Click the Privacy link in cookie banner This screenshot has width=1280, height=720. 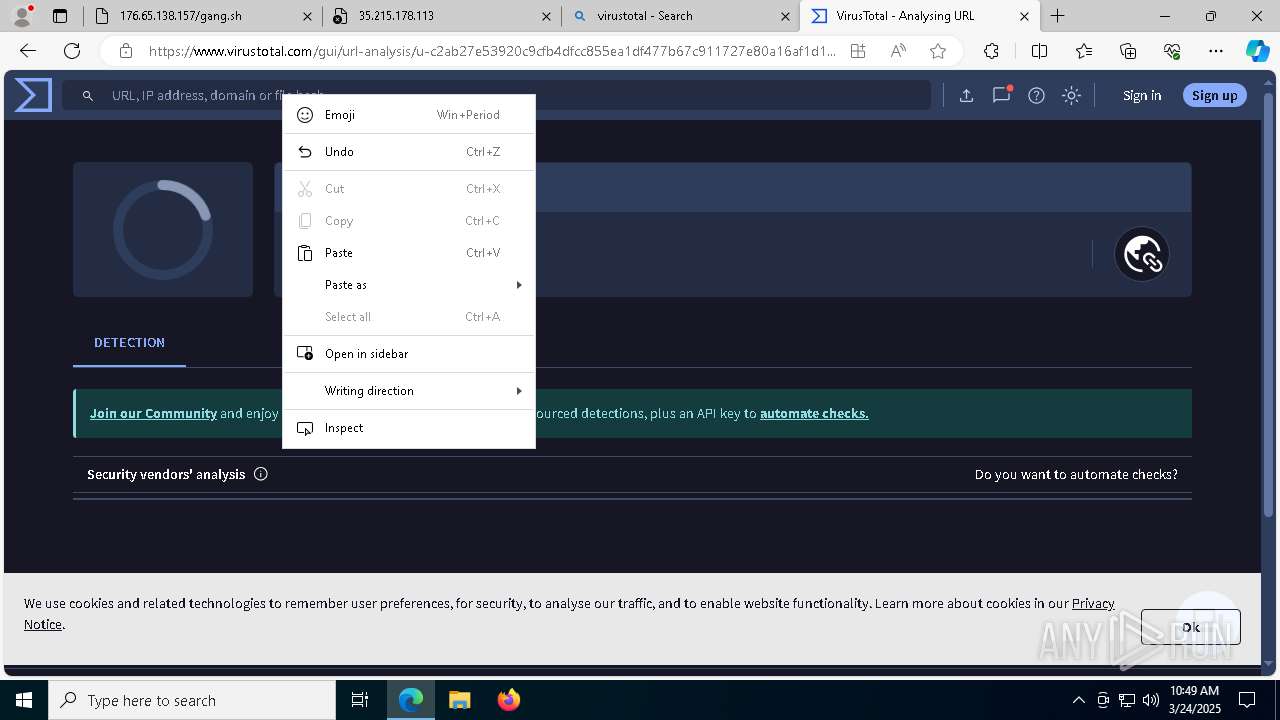(1093, 603)
